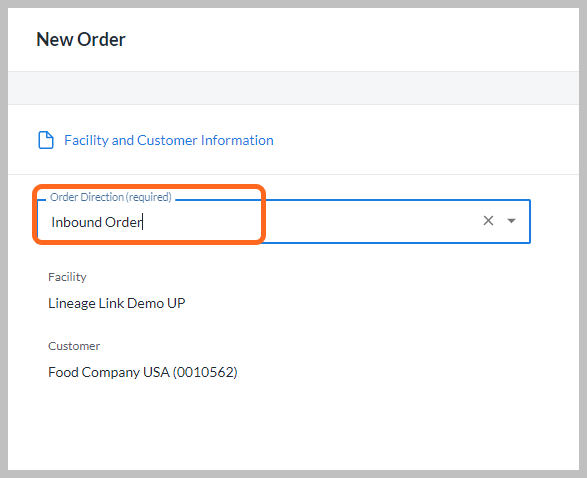The height and width of the screenshot is (478, 587).
Task: Select the Inbound Order text value
Action: point(97,222)
